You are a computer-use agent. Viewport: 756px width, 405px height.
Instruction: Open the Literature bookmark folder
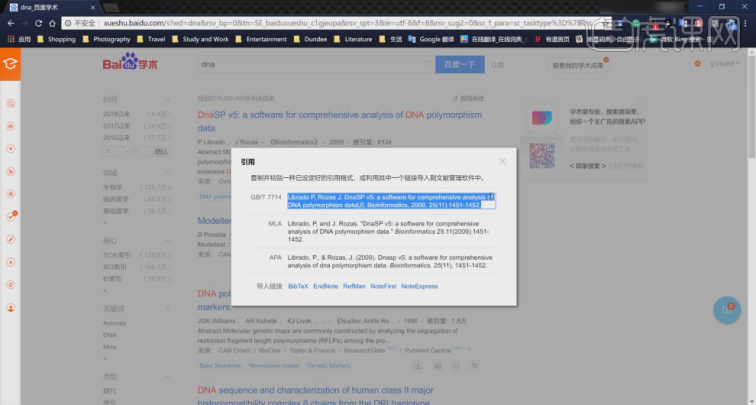353,40
